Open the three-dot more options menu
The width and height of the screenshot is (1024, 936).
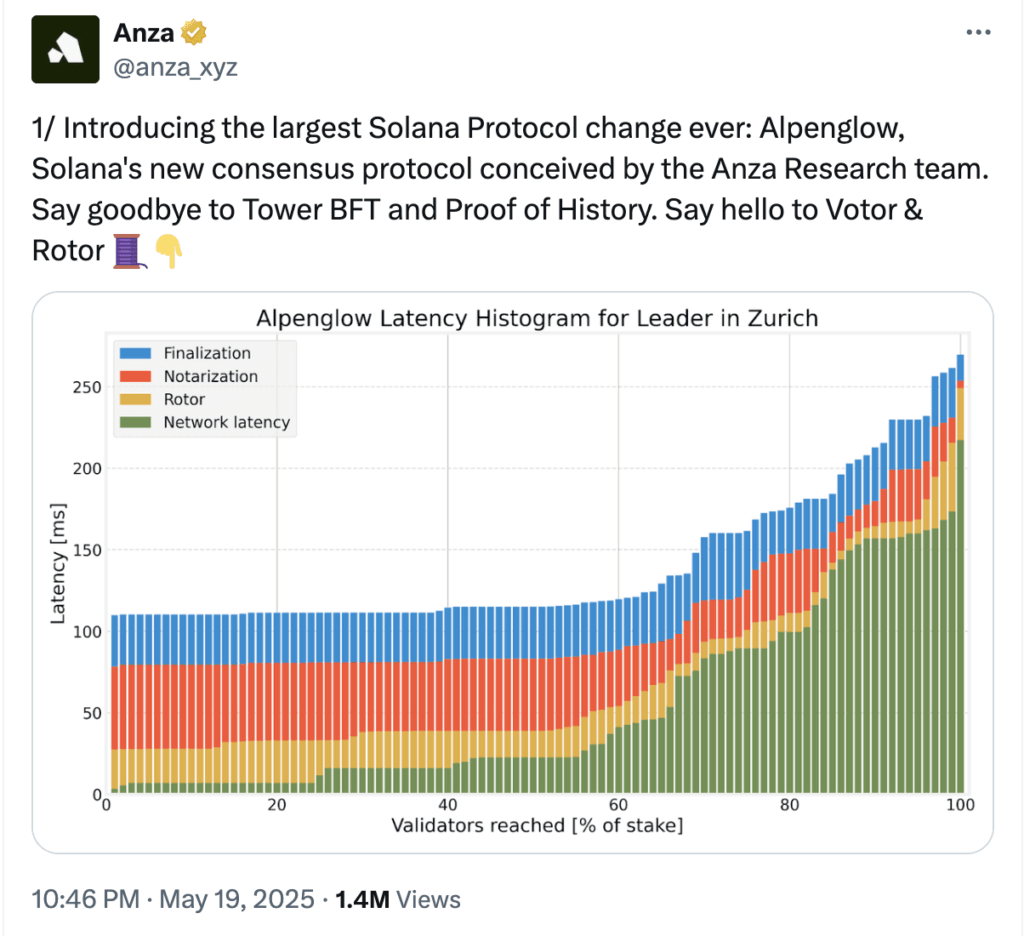tap(978, 33)
